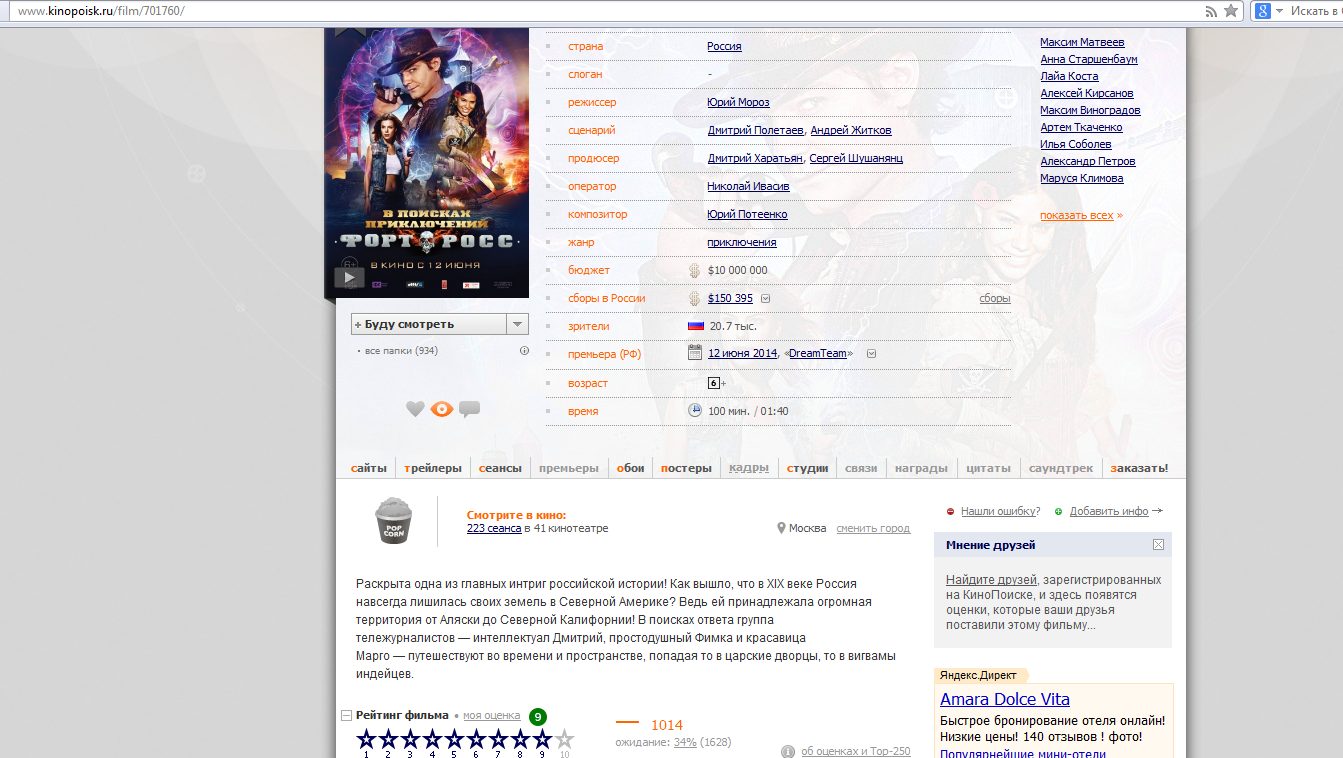Open actor Анна Старшенбаум link
The image size is (1343, 758).
coord(1089,59)
